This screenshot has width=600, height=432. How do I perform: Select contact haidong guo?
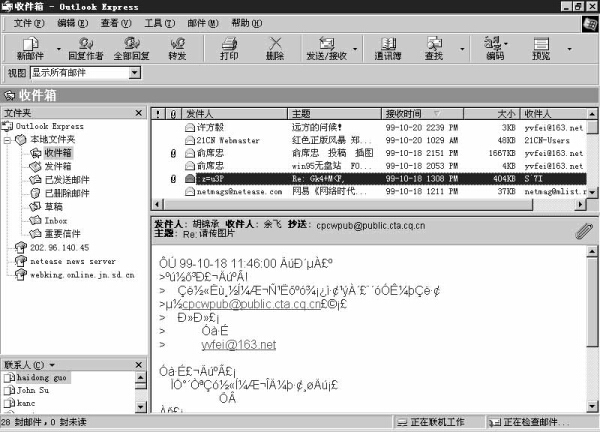[x=36, y=378]
